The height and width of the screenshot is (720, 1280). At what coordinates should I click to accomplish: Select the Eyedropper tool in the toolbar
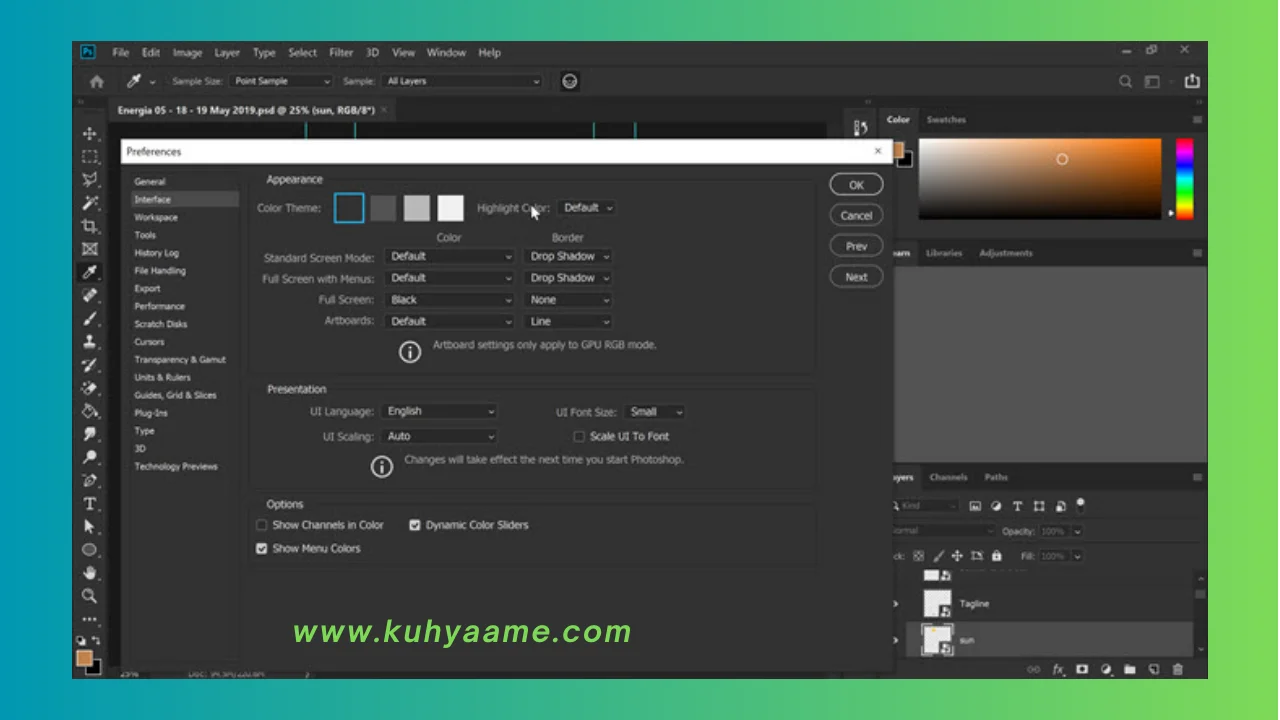click(x=90, y=272)
